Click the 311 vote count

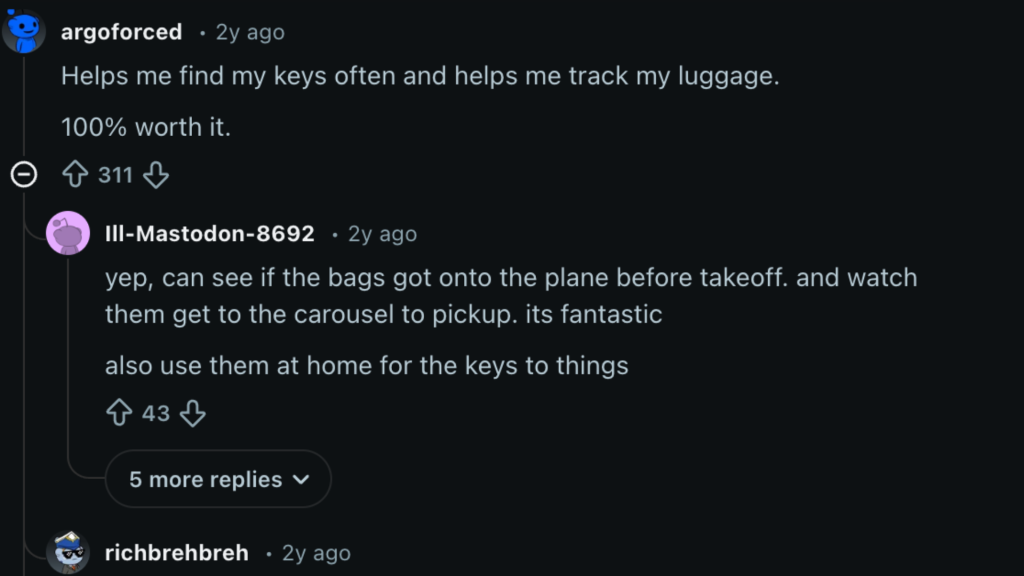pyautogui.click(x=116, y=174)
